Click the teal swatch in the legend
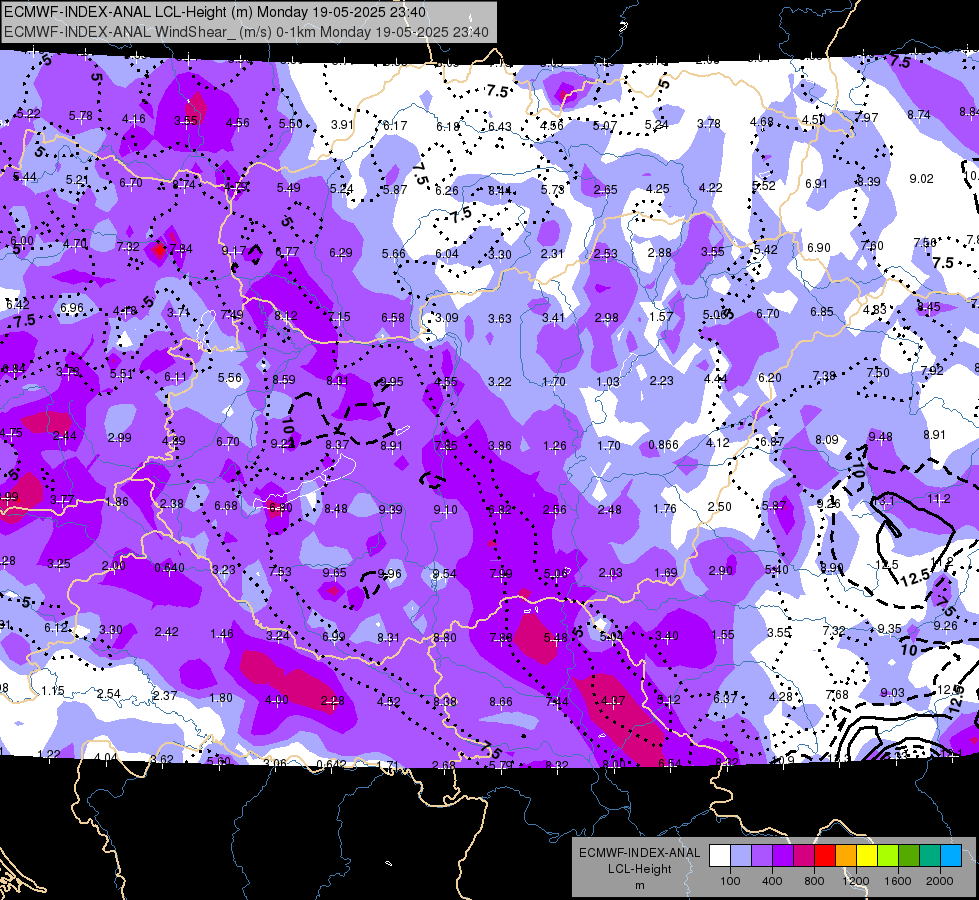This screenshot has height=900, width=979. 930,856
